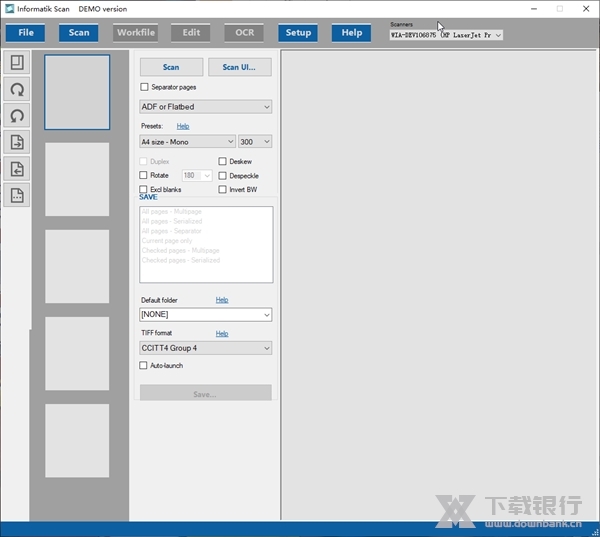600x537 pixels.
Task: Expand the Default folder [NONE] dropdown
Action: (x=205, y=315)
